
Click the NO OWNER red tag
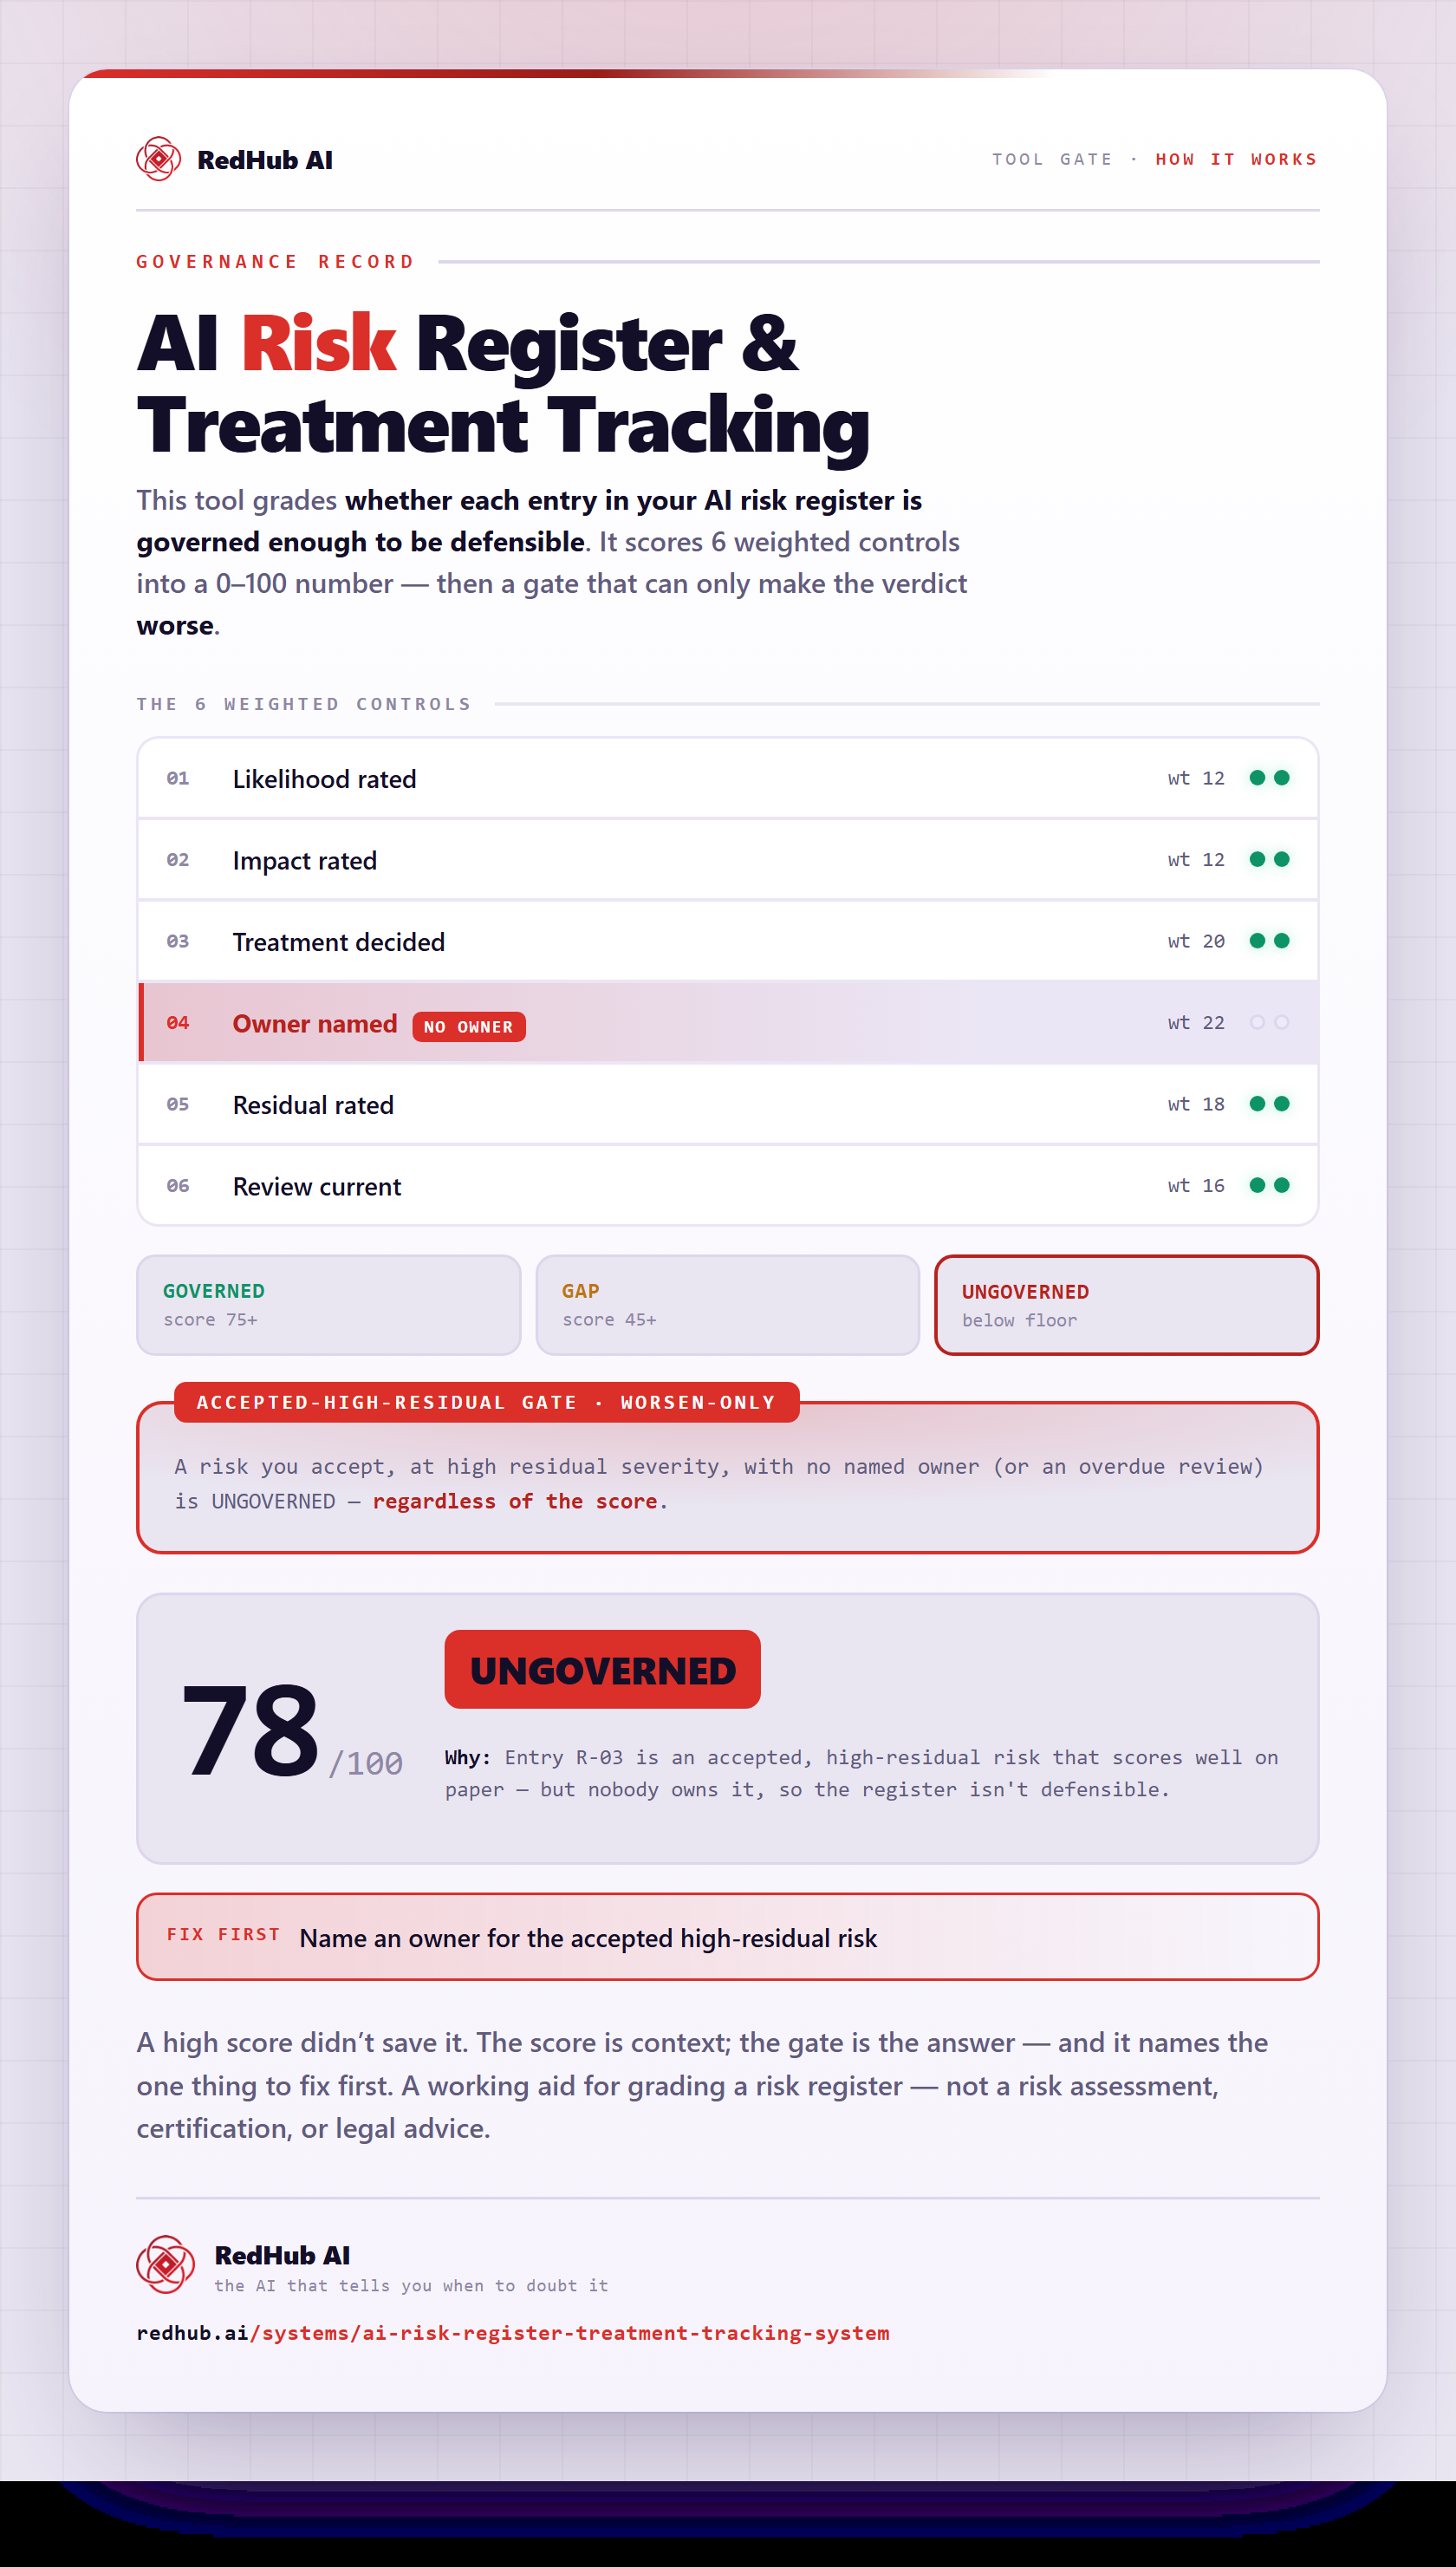click(x=468, y=1026)
